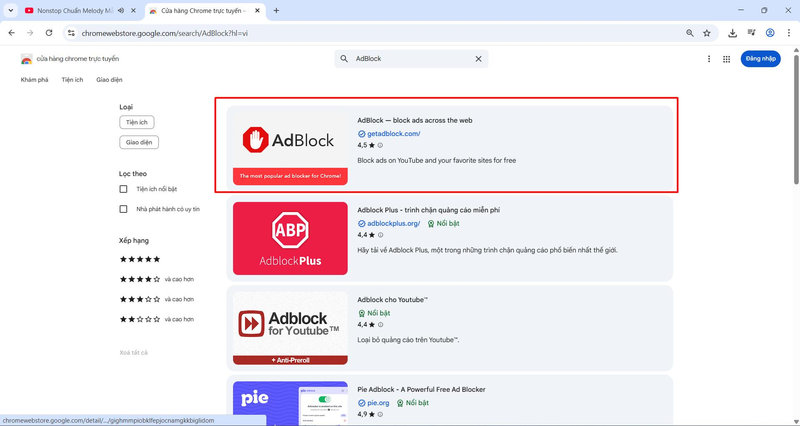Open the pie.org publisher link
The height and width of the screenshot is (426, 800).
coord(378,403)
